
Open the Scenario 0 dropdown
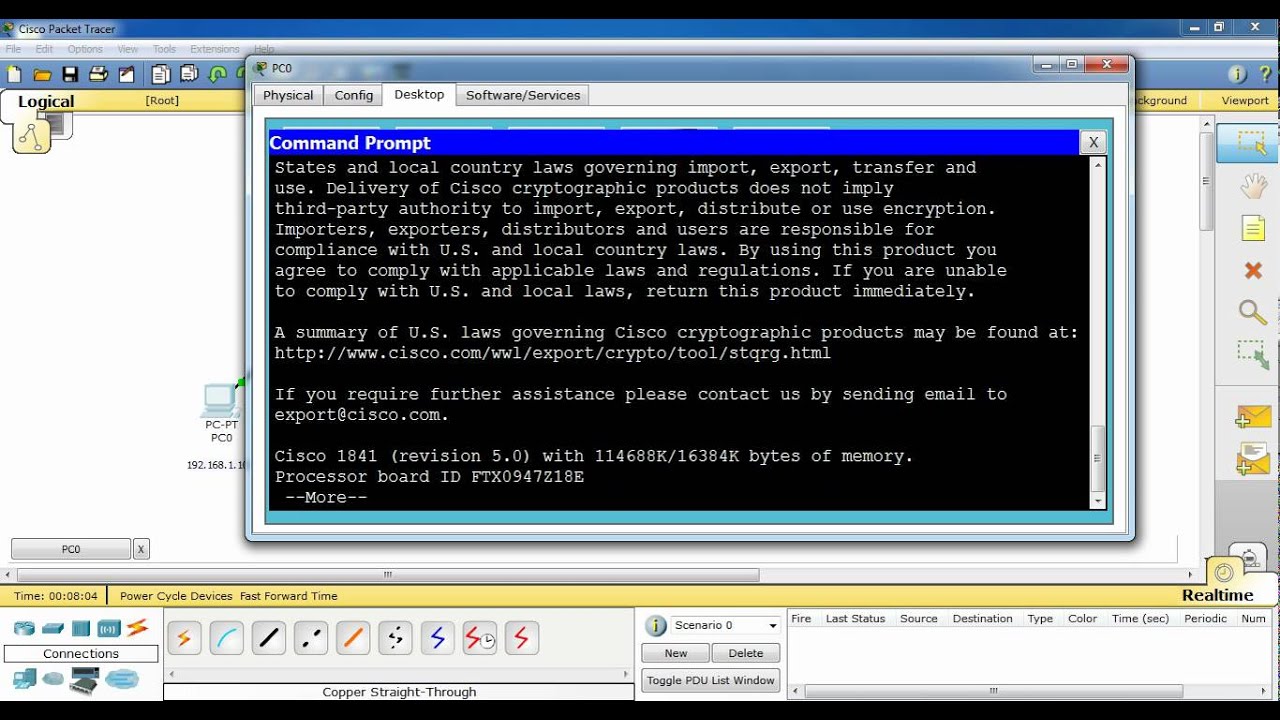point(725,625)
